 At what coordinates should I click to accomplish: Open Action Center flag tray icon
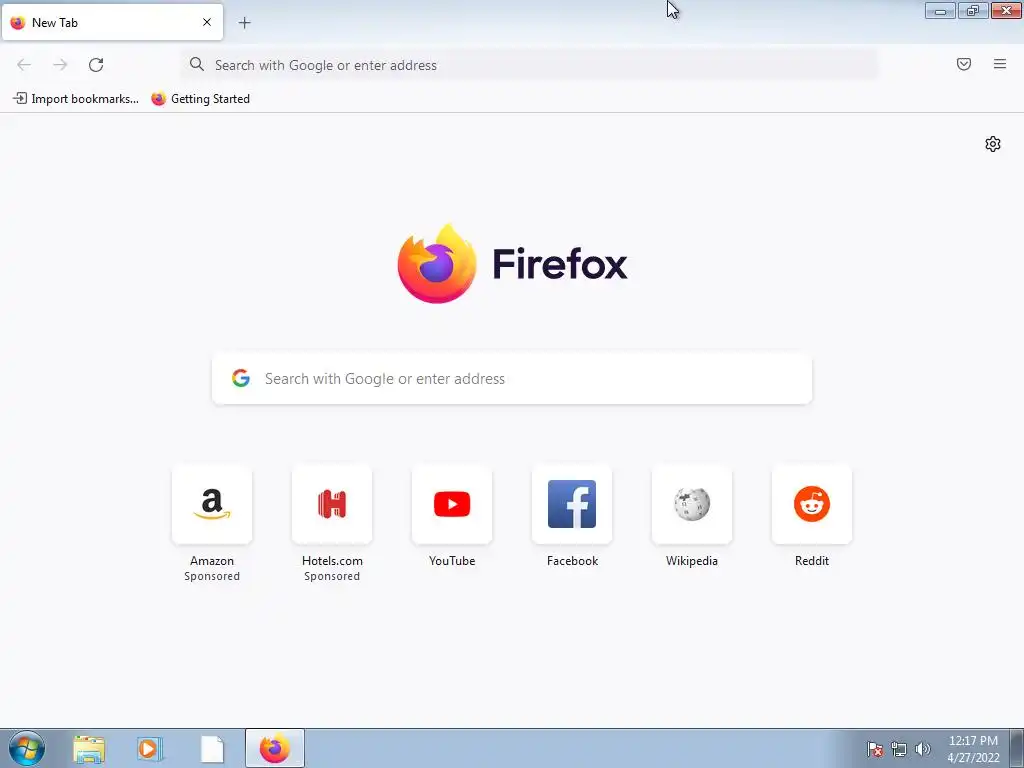[875, 749]
